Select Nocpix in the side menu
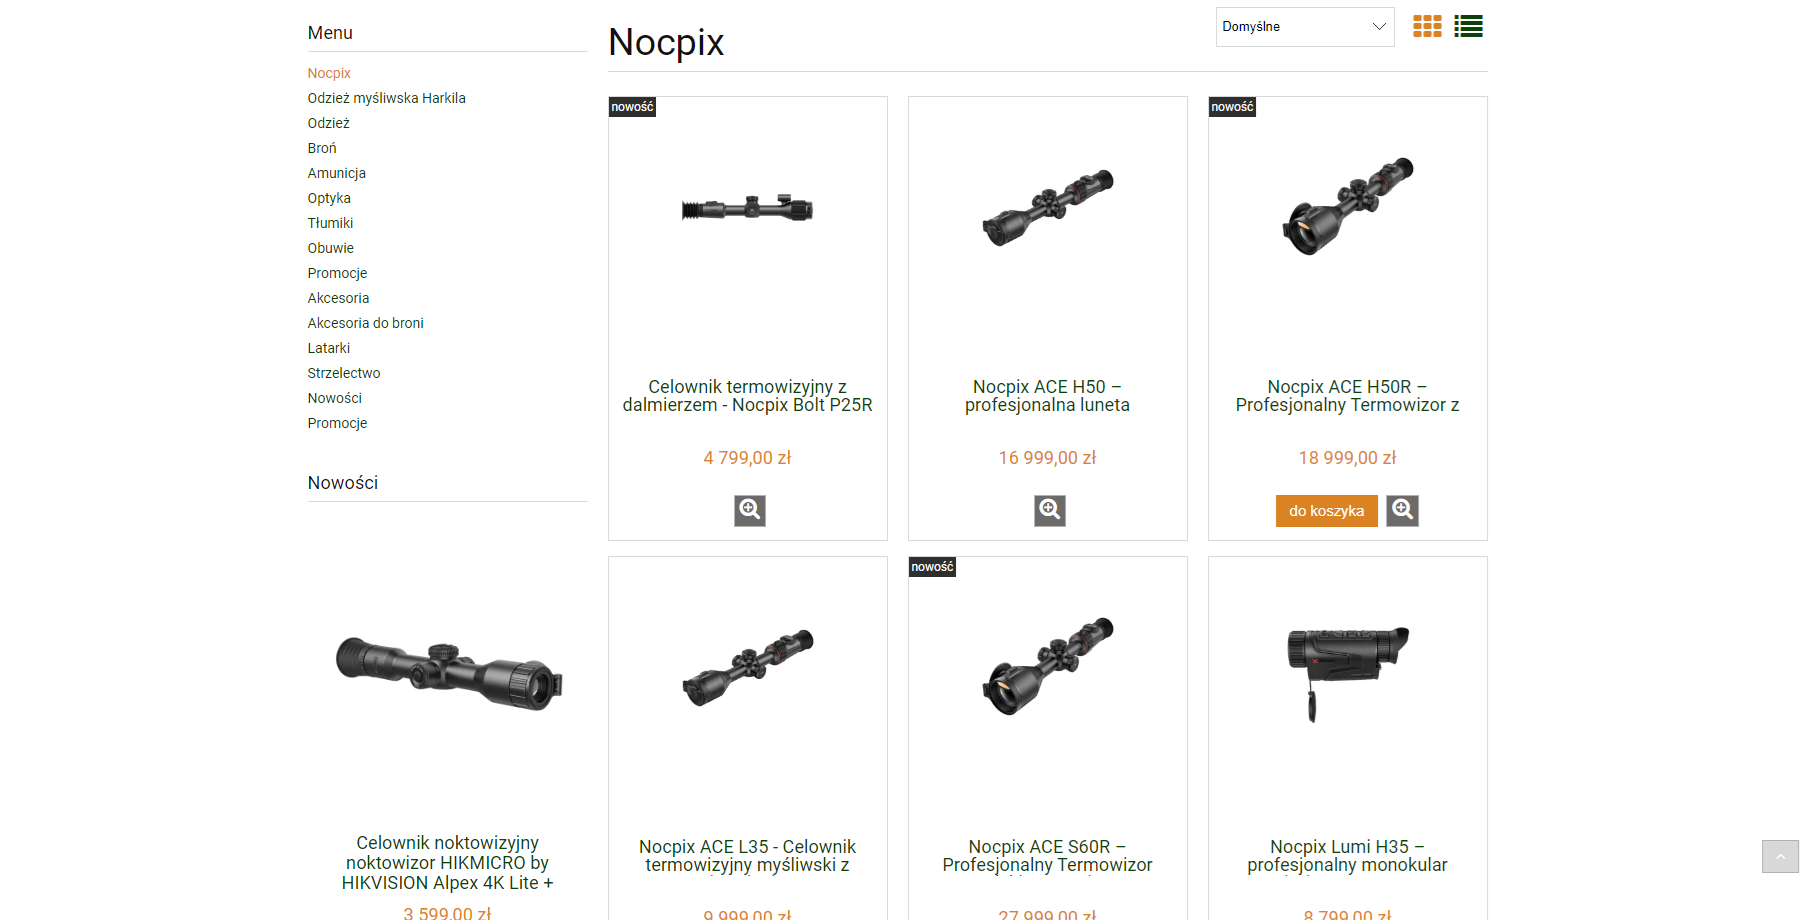Screen dimensions: 1811x920 (x=329, y=73)
